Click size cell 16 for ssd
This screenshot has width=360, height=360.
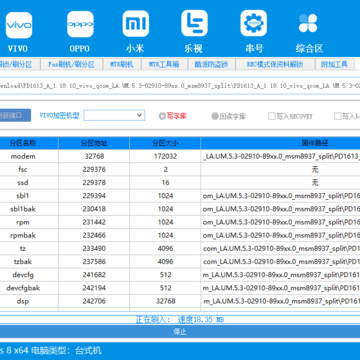(x=165, y=182)
